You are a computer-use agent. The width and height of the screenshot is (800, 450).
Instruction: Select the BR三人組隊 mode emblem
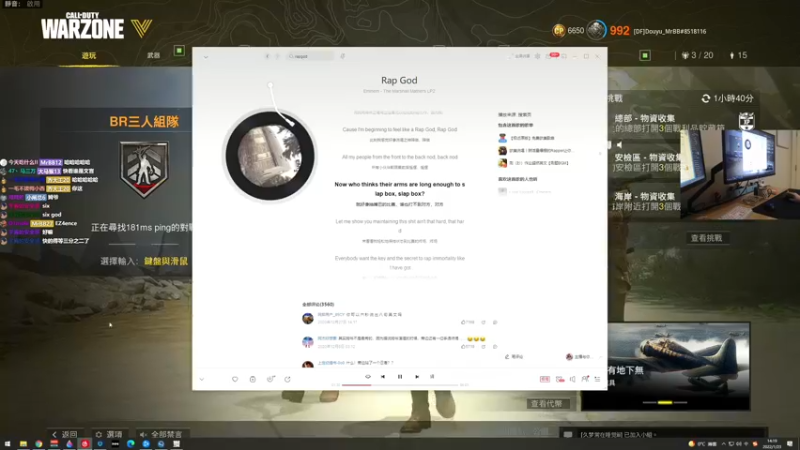point(144,169)
